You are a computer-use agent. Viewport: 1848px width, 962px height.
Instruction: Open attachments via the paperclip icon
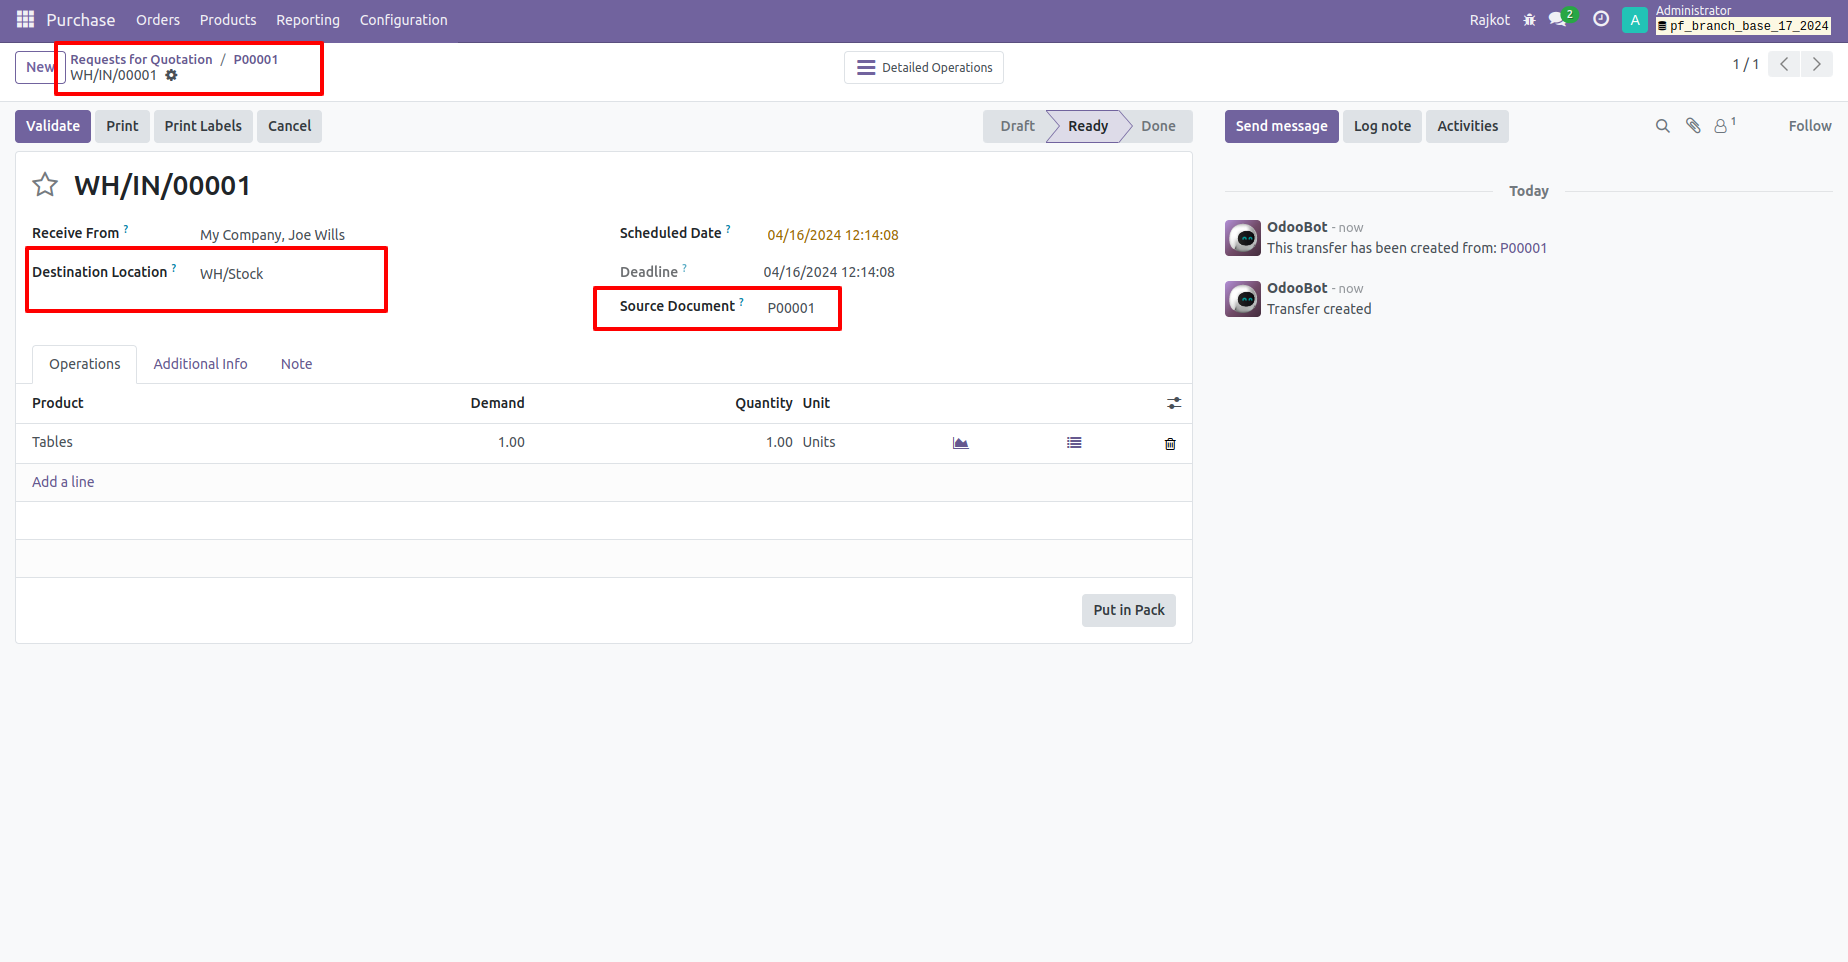click(x=1692, y=126)
